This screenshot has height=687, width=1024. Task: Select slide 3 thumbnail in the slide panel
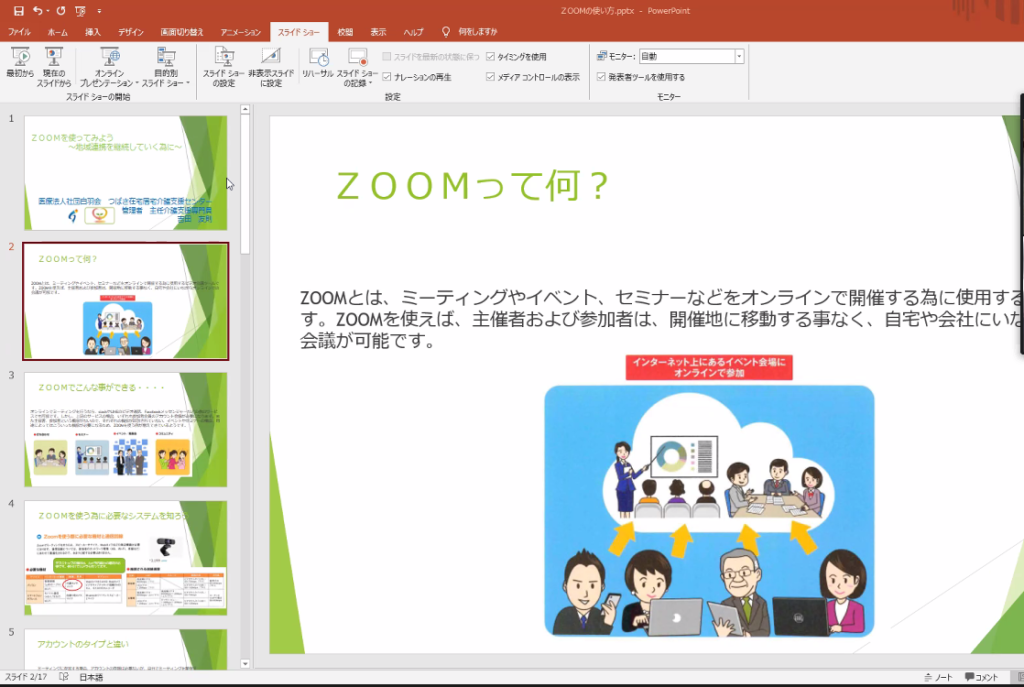[x=125, y=429]
